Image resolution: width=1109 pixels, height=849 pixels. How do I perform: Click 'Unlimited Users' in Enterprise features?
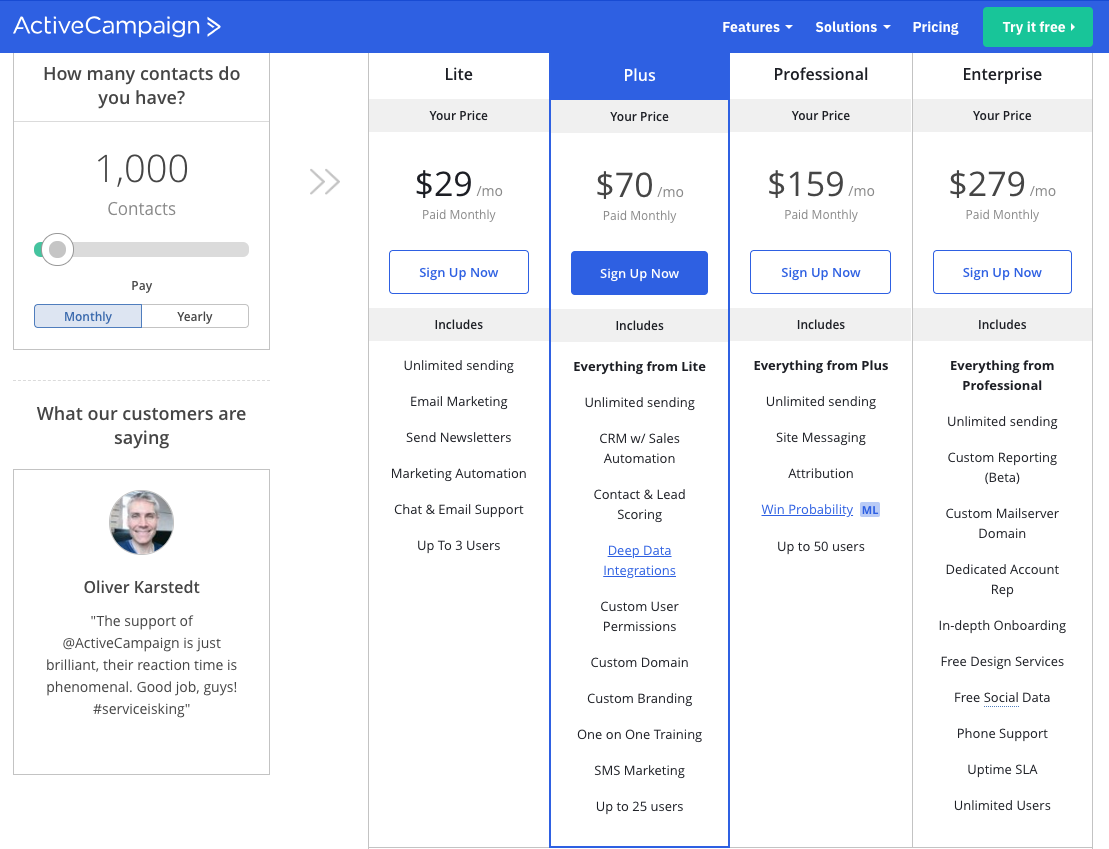pyautogui.click(x=1001, y=806)
